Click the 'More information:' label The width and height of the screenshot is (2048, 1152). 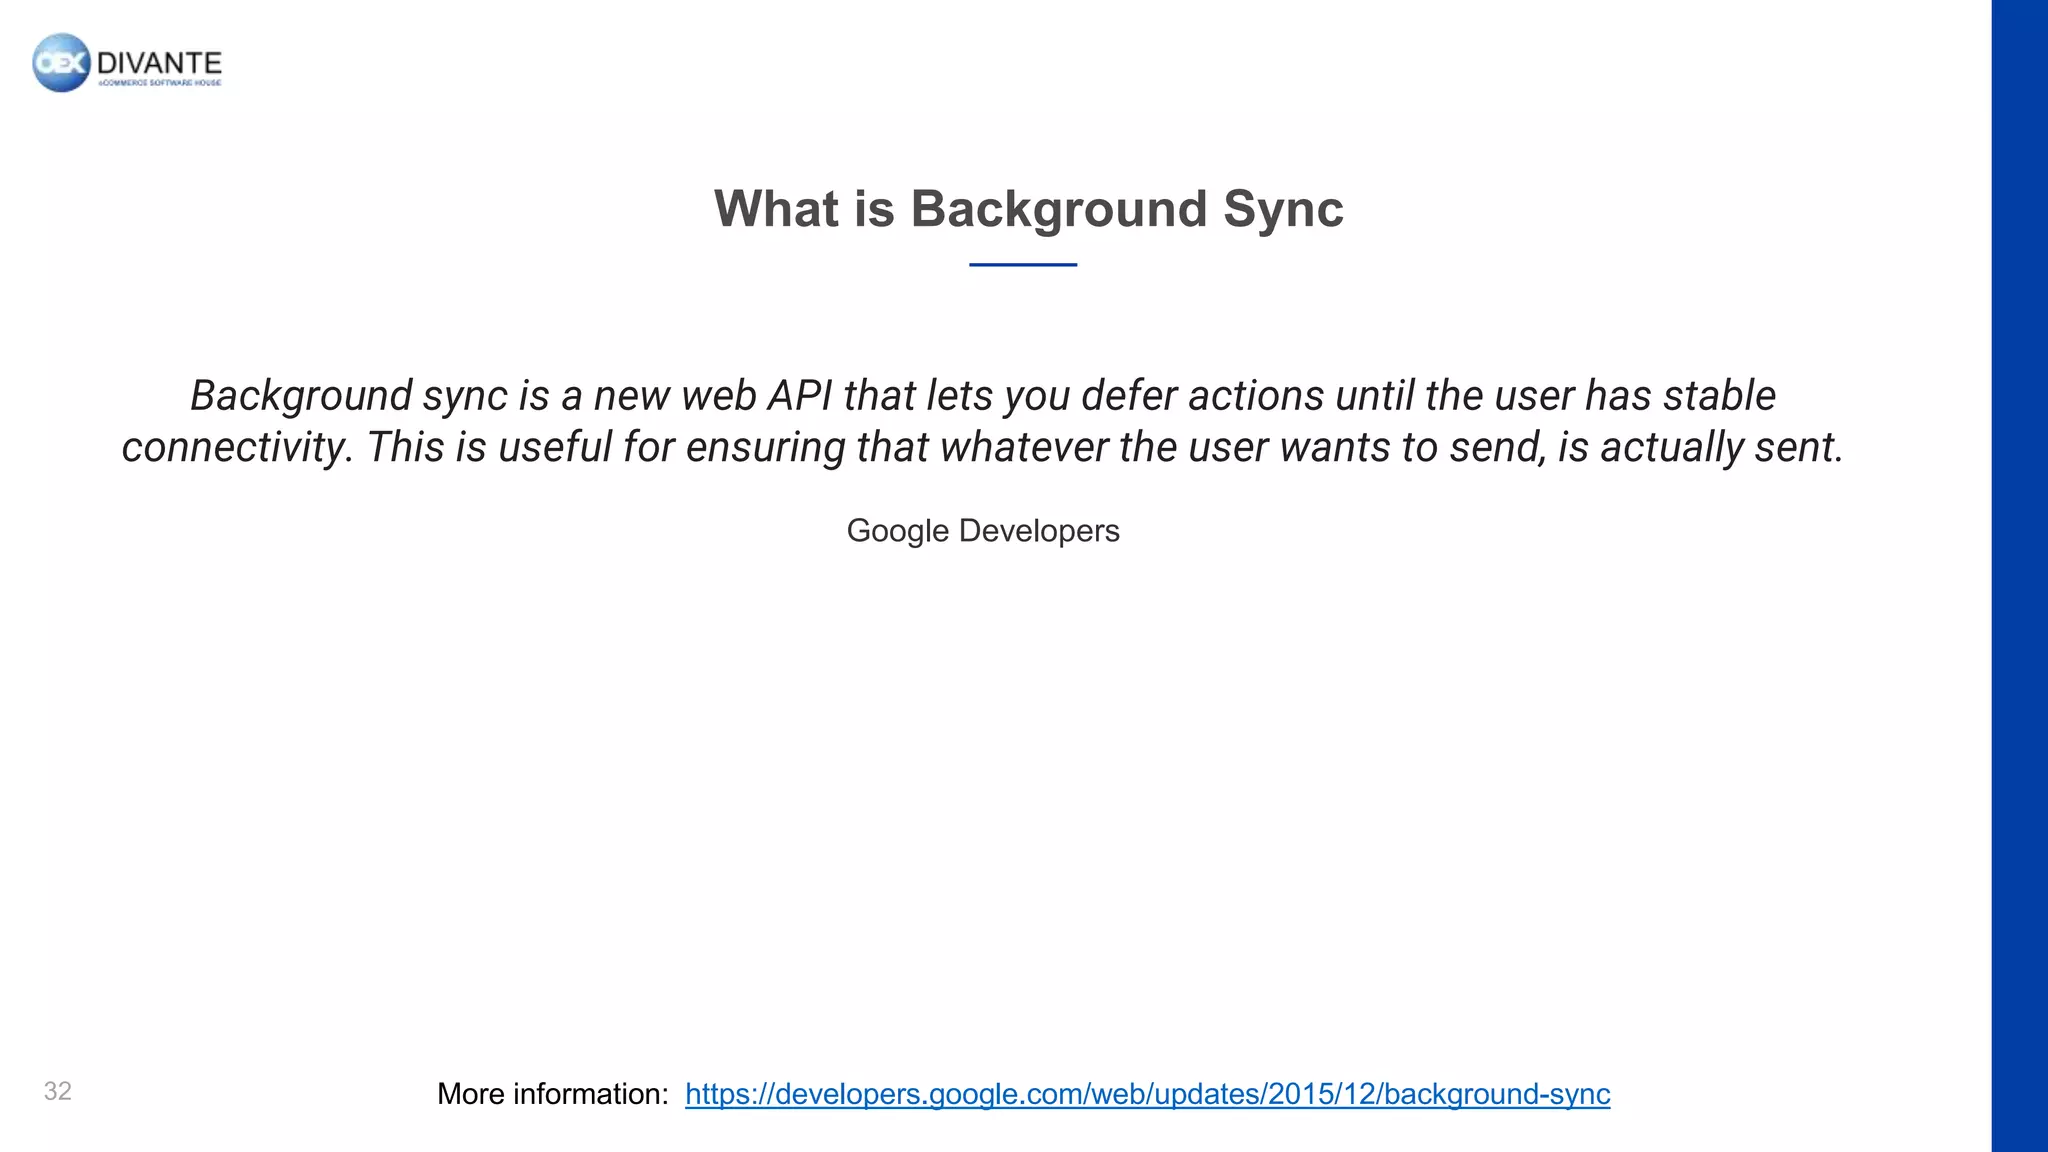(x=552, y=1094)
